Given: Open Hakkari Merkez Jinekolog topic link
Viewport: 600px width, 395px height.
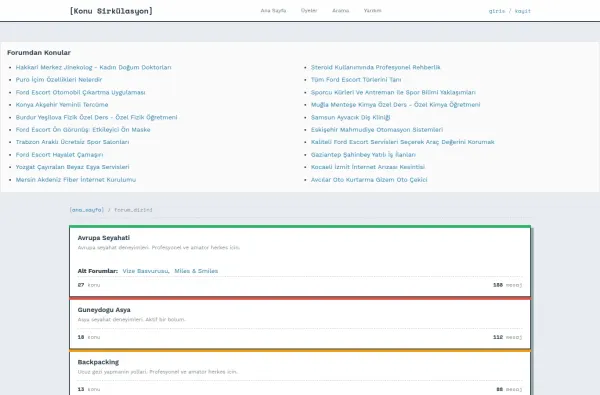Looking at the screenshot, I should click(x=93, y=67).
